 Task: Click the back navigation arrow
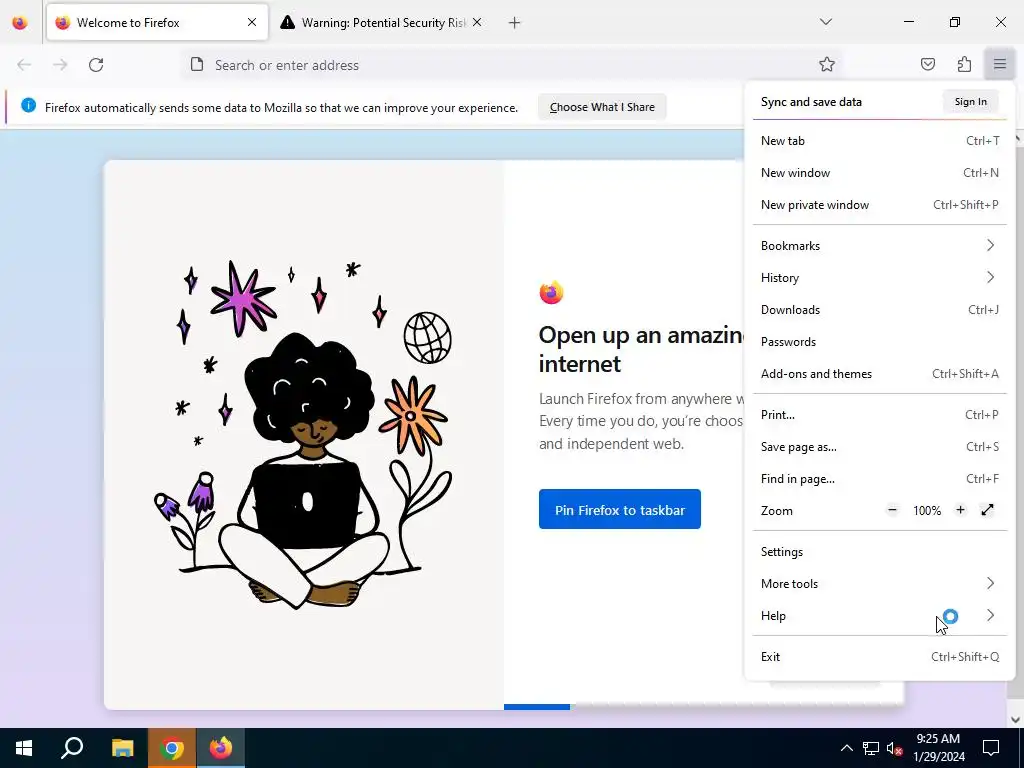[x=24, y=65]
